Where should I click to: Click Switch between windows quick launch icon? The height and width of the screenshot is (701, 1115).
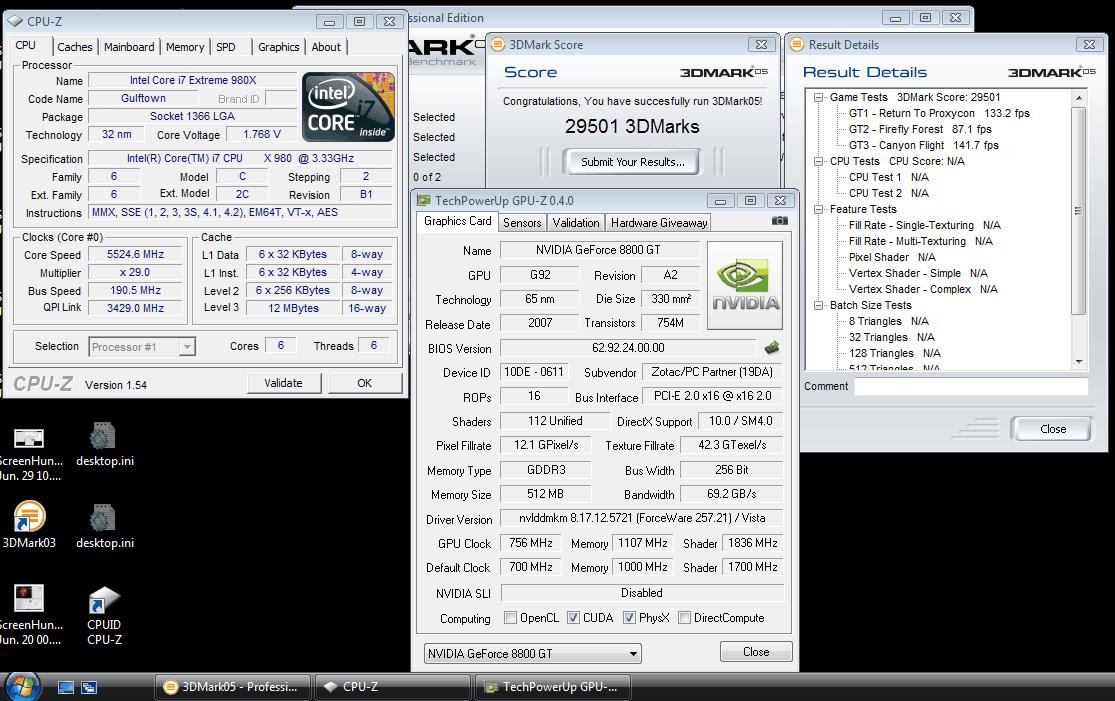tap(89, 687)
